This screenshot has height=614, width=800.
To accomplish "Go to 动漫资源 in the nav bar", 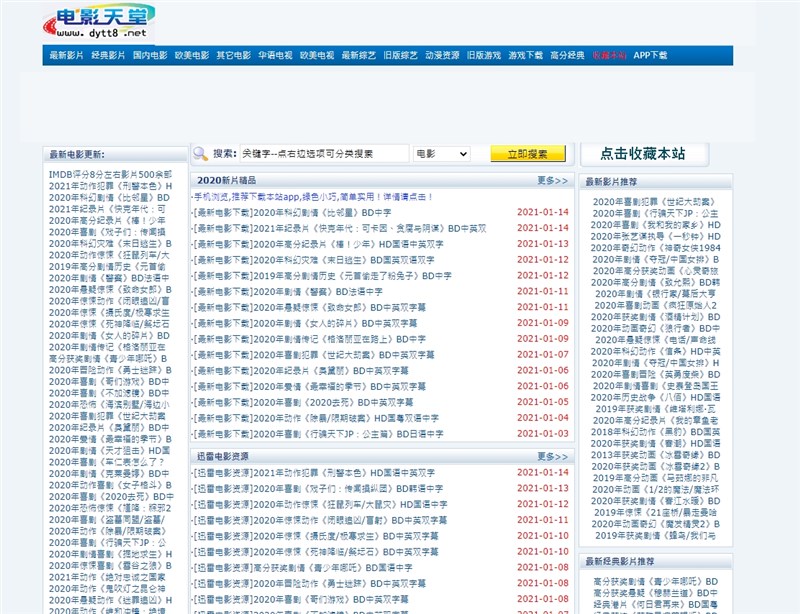I will tap(442, 55).
